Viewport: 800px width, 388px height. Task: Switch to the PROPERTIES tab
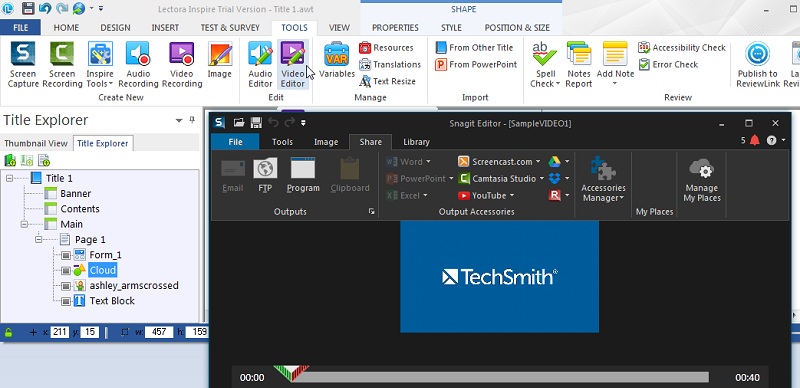click(x=395, y=28)
